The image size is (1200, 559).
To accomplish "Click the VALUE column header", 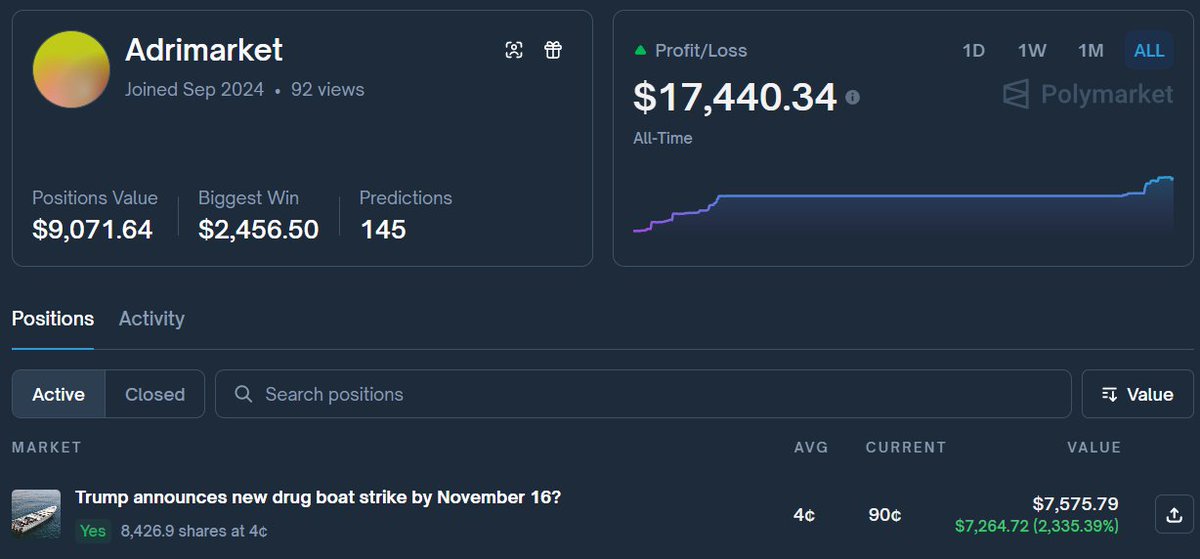I will pos(1094,447).
